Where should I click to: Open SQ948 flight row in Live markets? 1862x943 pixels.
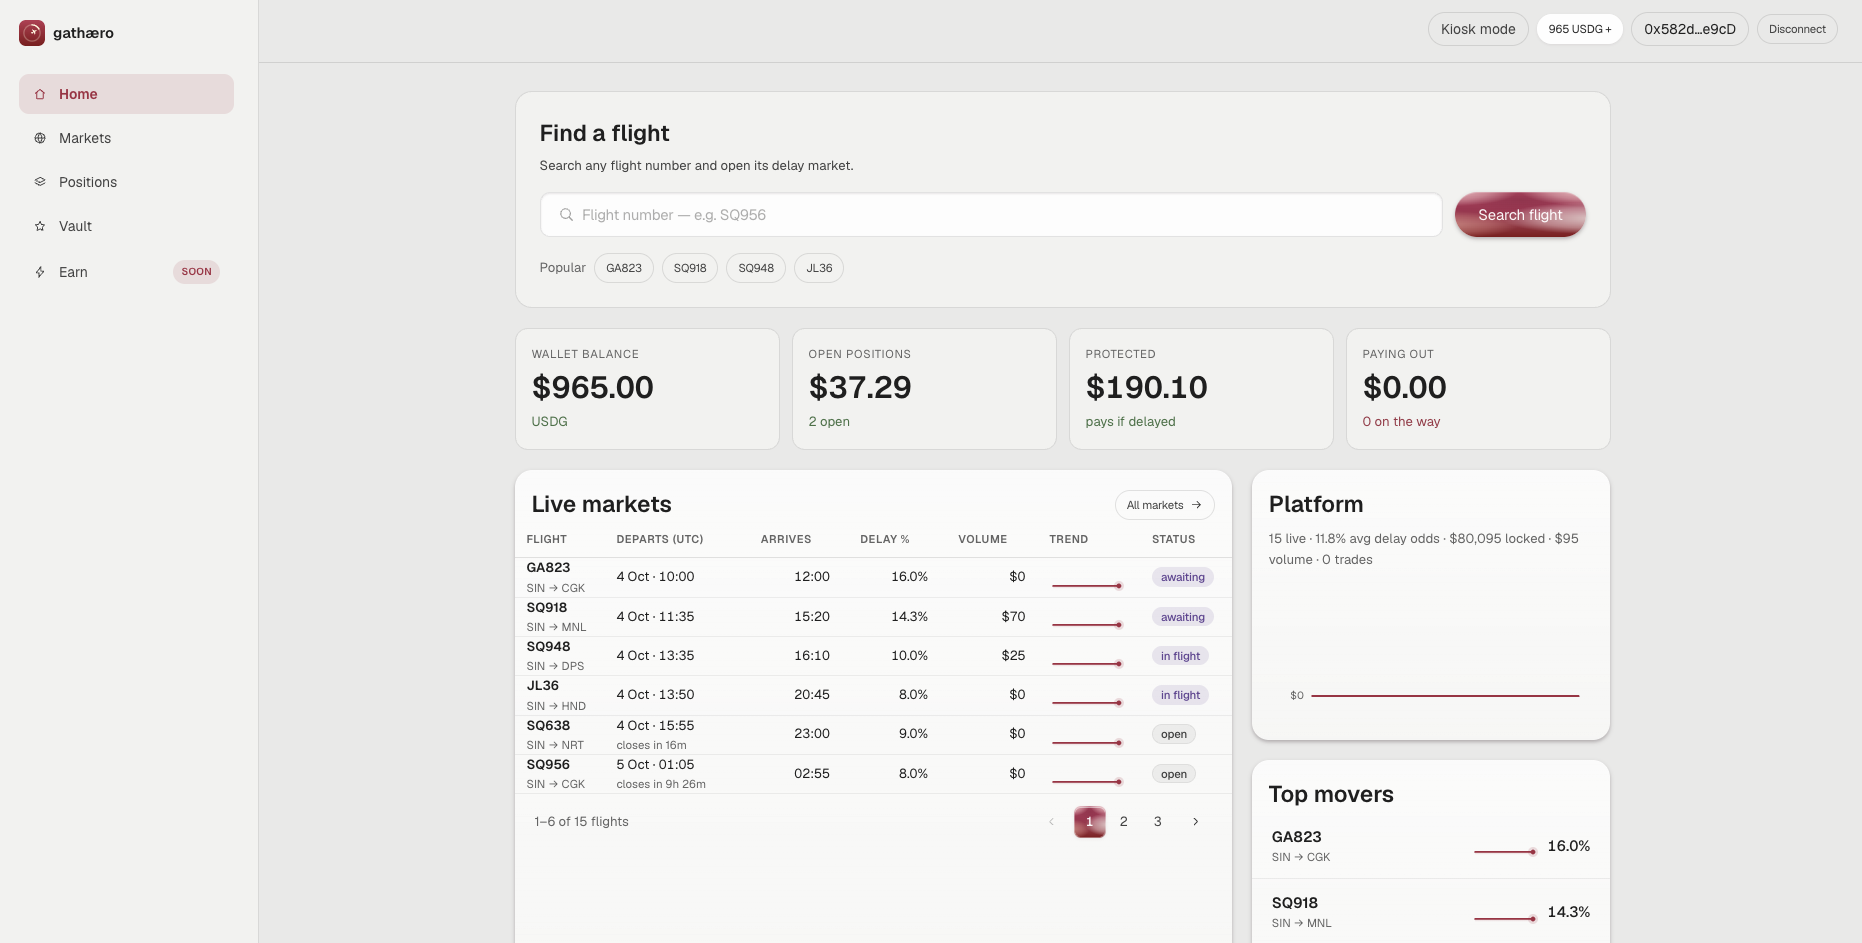pyautogui.click(x=873, y=656)
